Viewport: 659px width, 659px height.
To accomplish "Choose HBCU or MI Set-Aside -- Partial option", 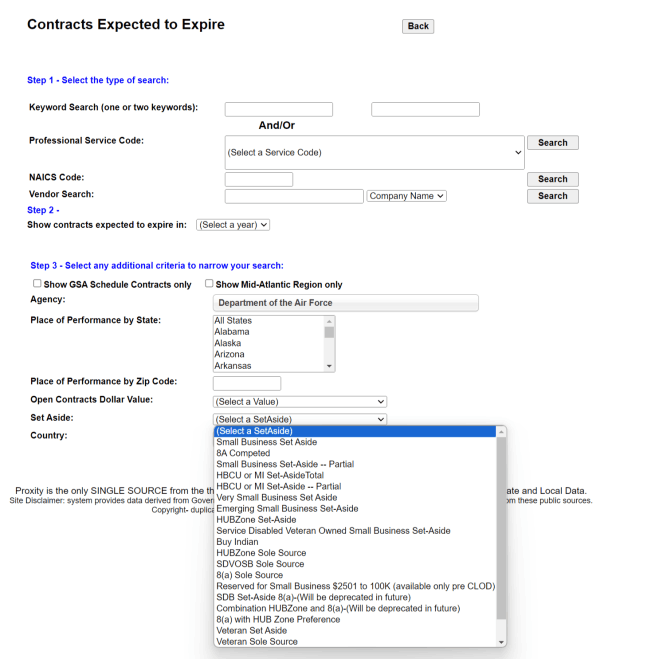I will point(355,487).
